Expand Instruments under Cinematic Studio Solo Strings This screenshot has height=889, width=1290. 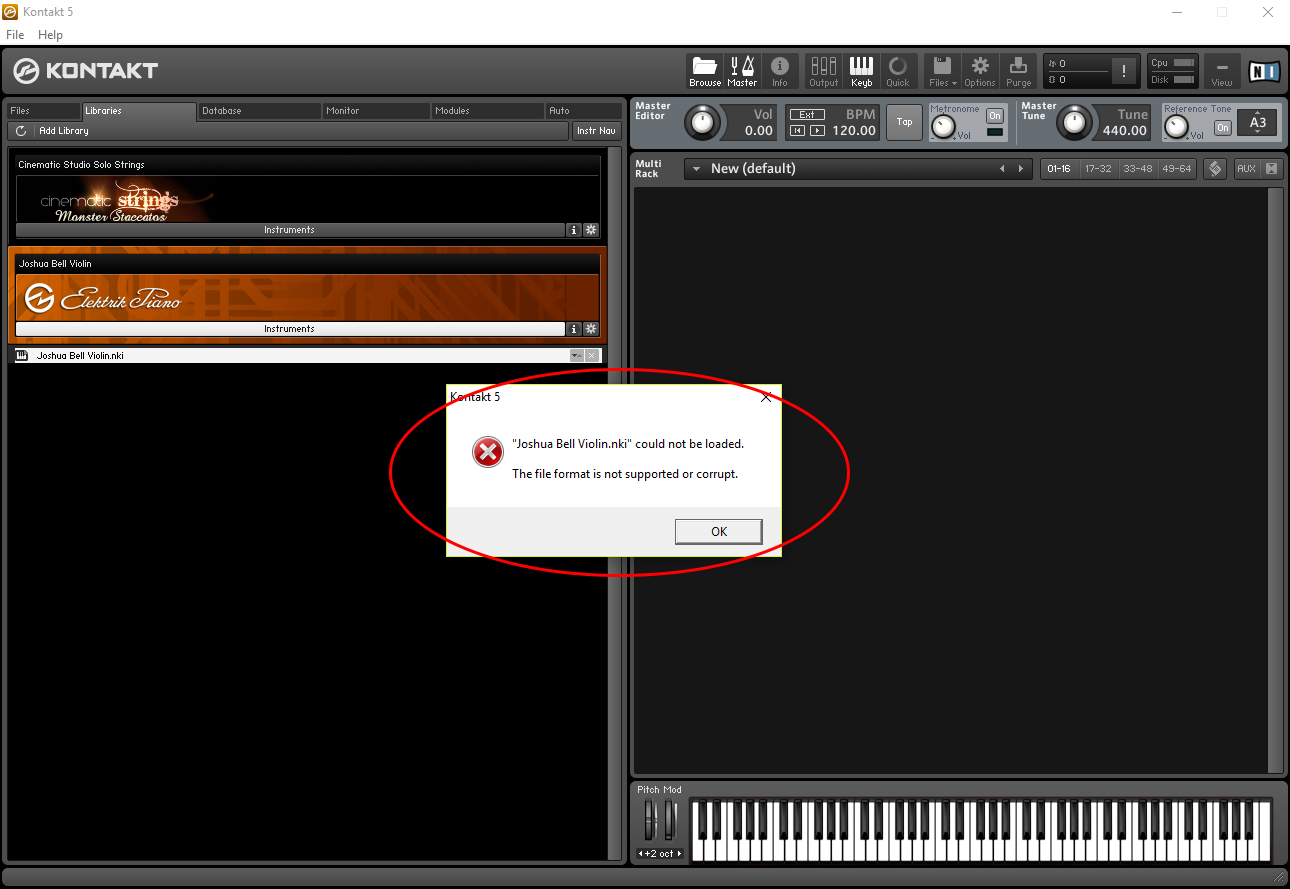(289, 230)
